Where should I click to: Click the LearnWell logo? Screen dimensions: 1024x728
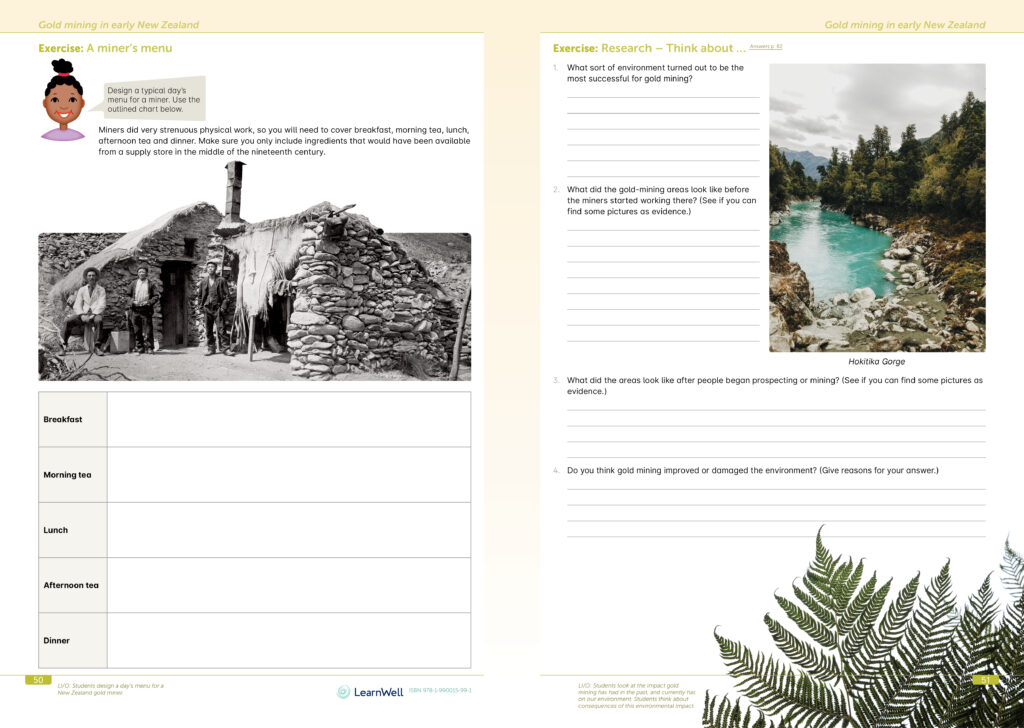click(x=370, y=691)
